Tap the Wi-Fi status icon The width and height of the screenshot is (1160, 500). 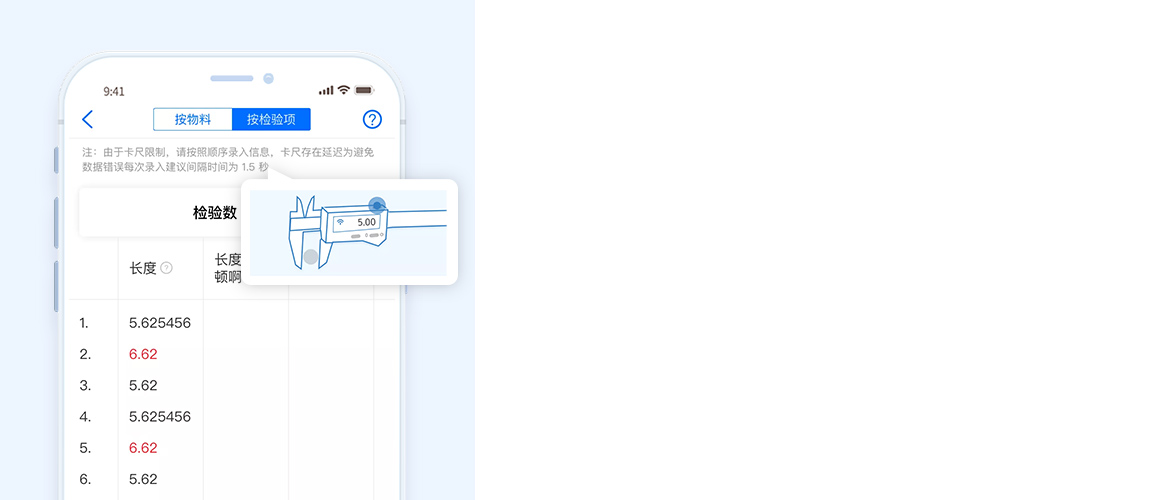point(343,90)
